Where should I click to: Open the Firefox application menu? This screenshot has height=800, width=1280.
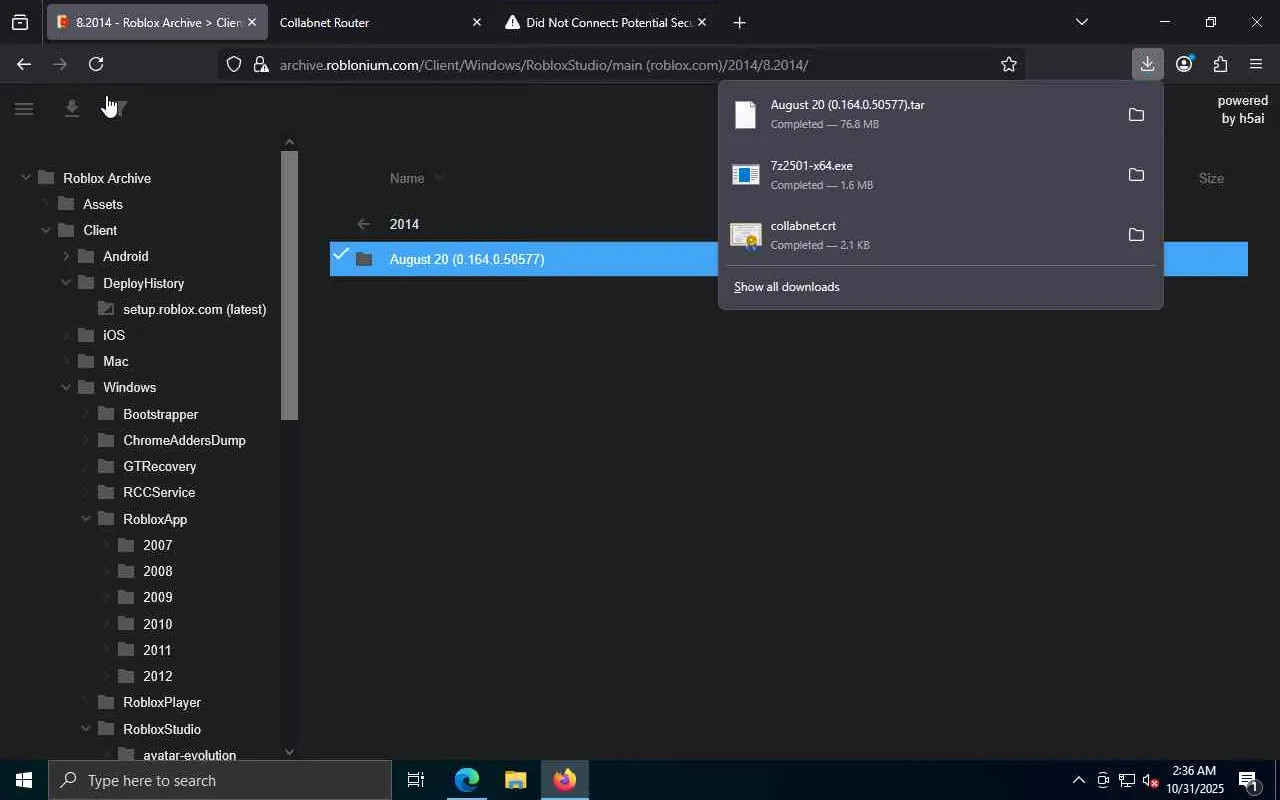[1256, 64]
